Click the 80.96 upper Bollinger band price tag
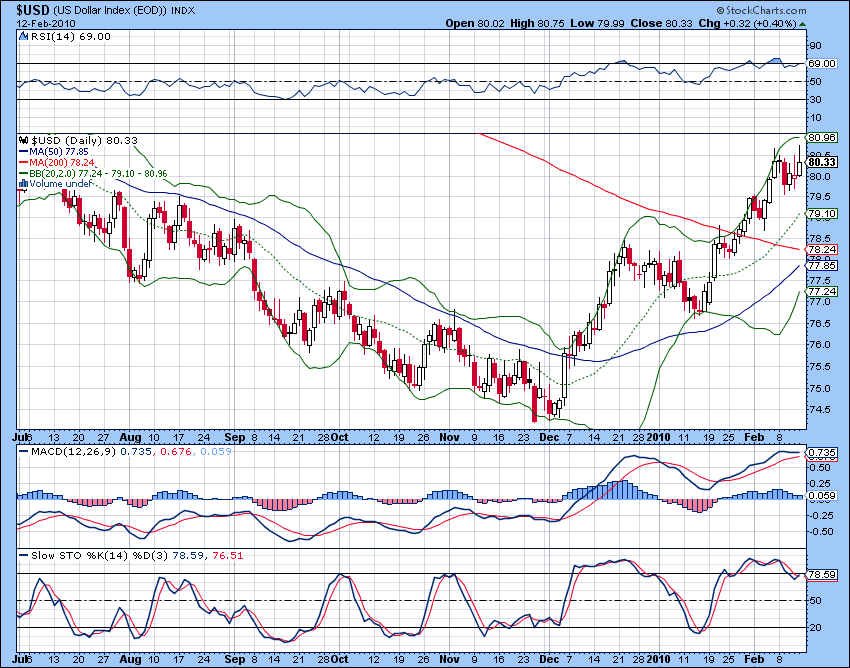Viewport: 850px width, 668px height. (x=822, y=138)
